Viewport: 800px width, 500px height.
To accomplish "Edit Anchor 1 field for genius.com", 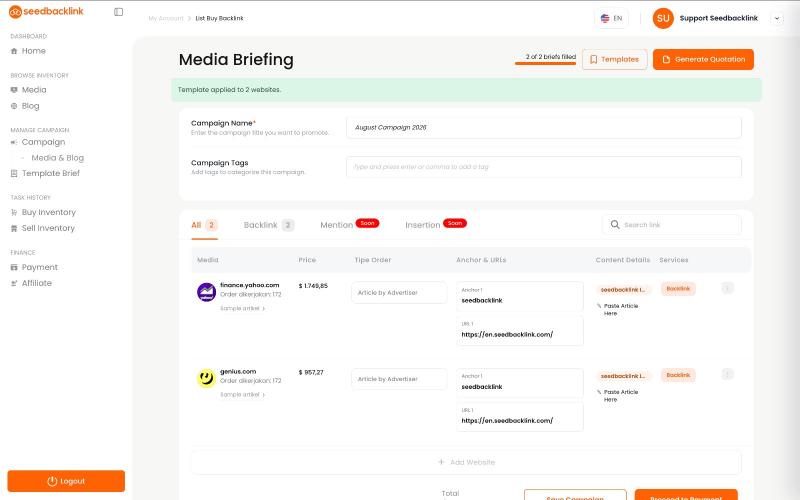I will [520, 383].
